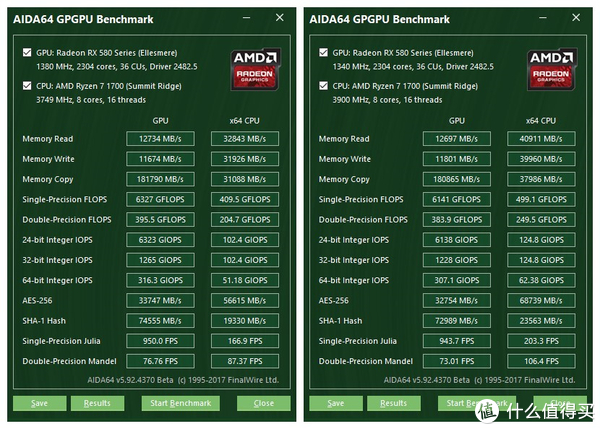Select 6327 GFLOPS single-precision GPU result

pyautogui.click(x=160, y=199)
